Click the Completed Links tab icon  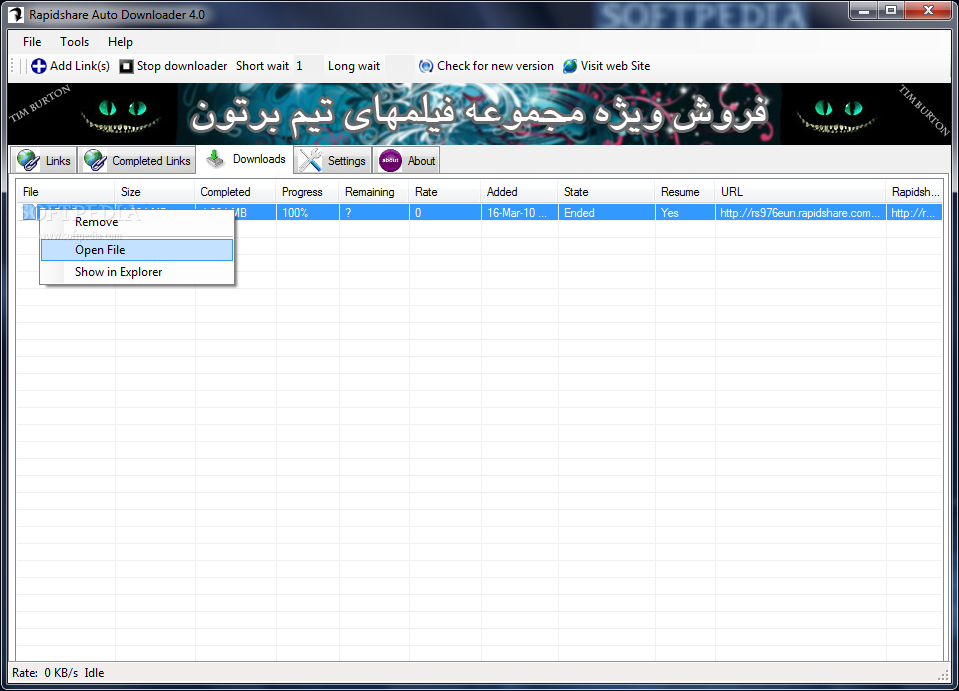tap(95, 160)
